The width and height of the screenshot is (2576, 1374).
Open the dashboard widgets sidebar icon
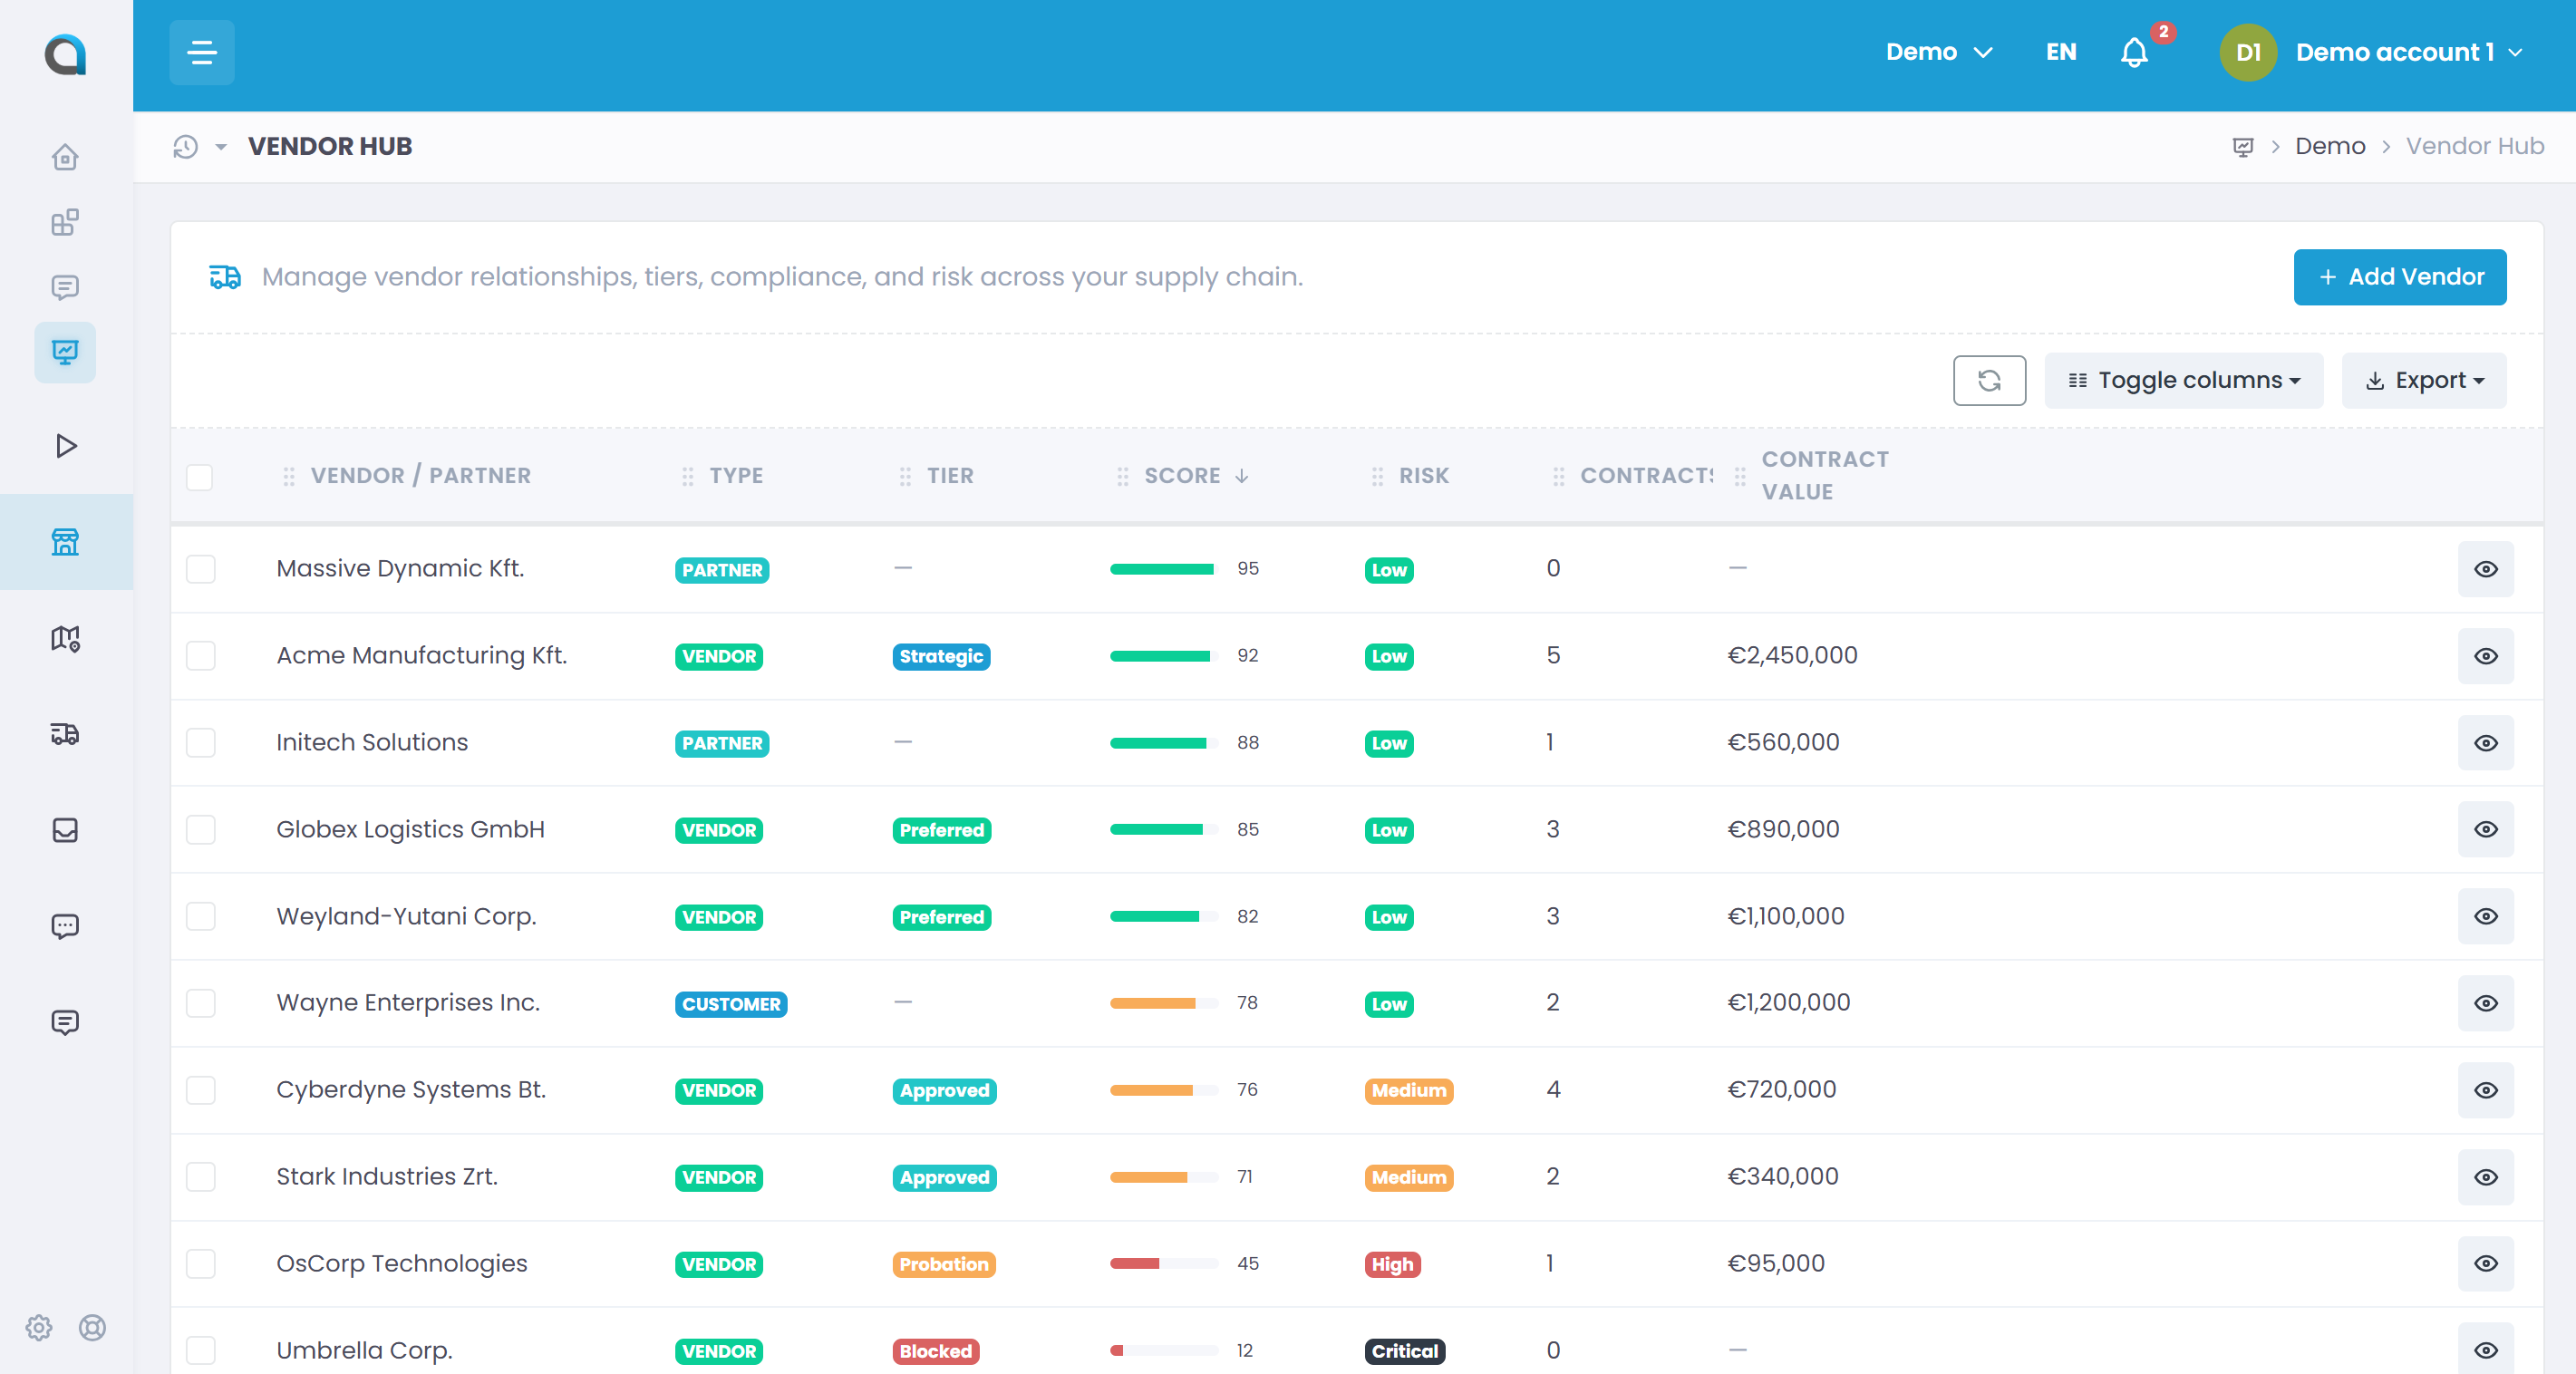pyautogui.click(x=65, y=222)
